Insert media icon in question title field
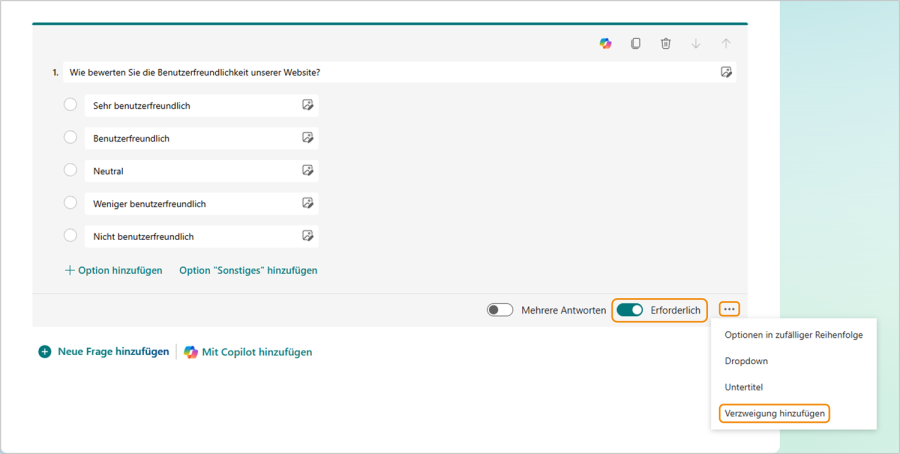900x454 pixels. 726,72
